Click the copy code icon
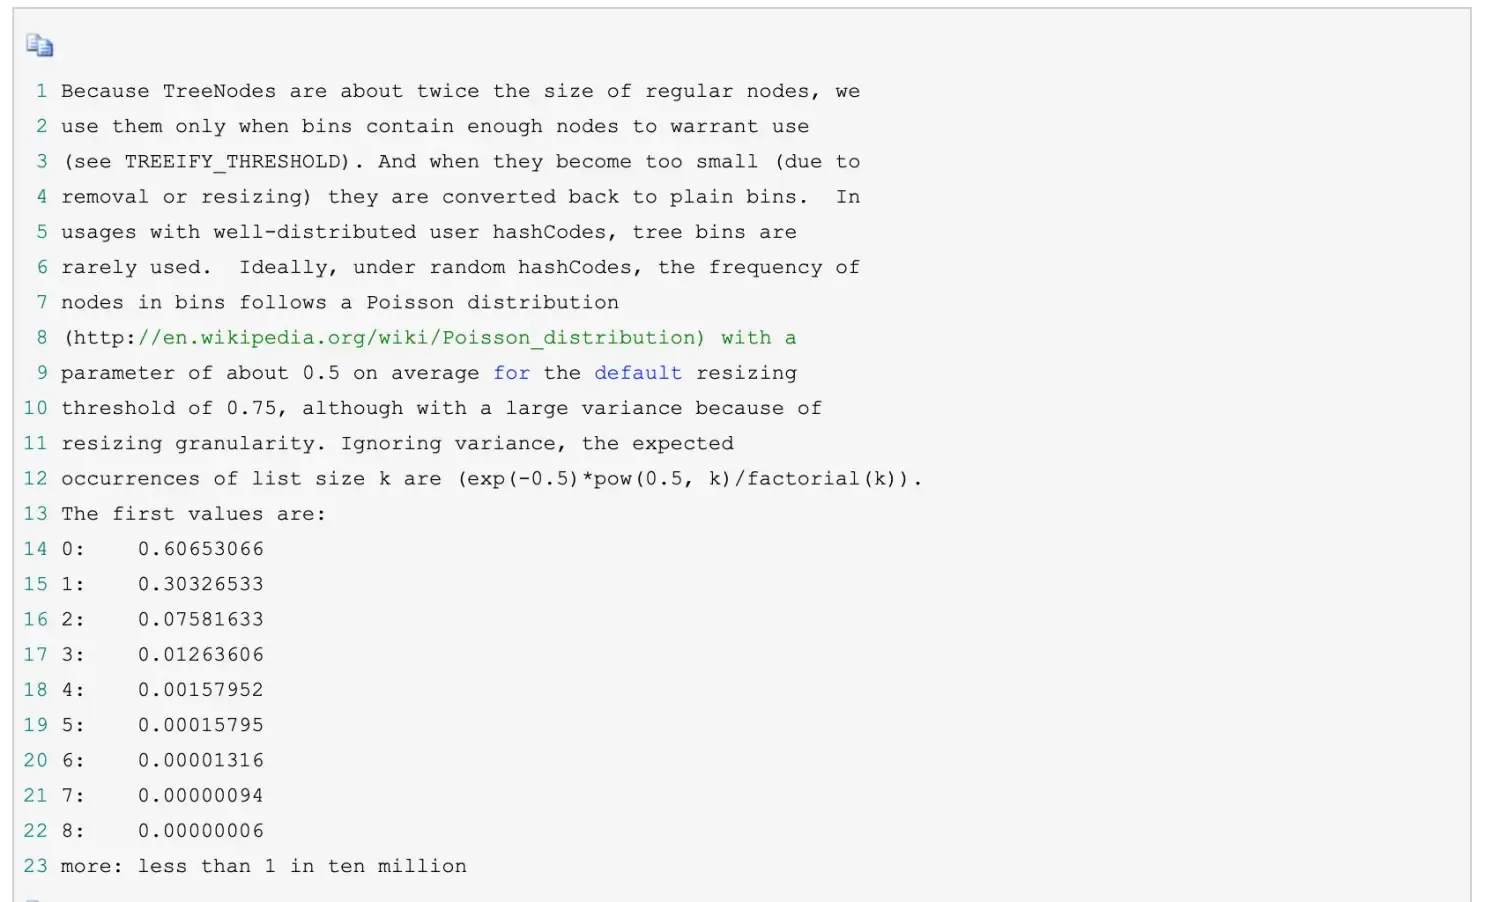 pyautogui.click(x=40, y=45)
